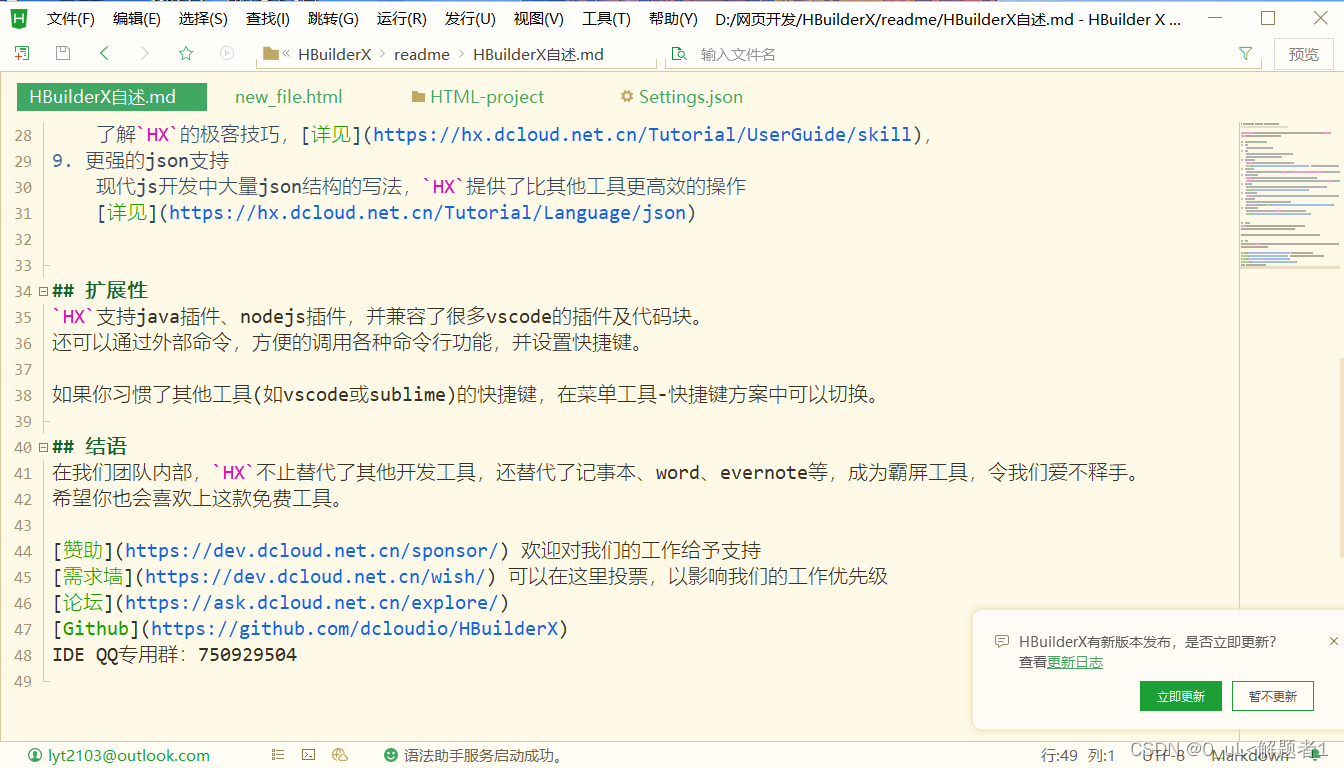This screenshot has width=1344, height=768.
Task: Click HBuilderX自述.md breadcrumb segment
Action: pos(538,54)
